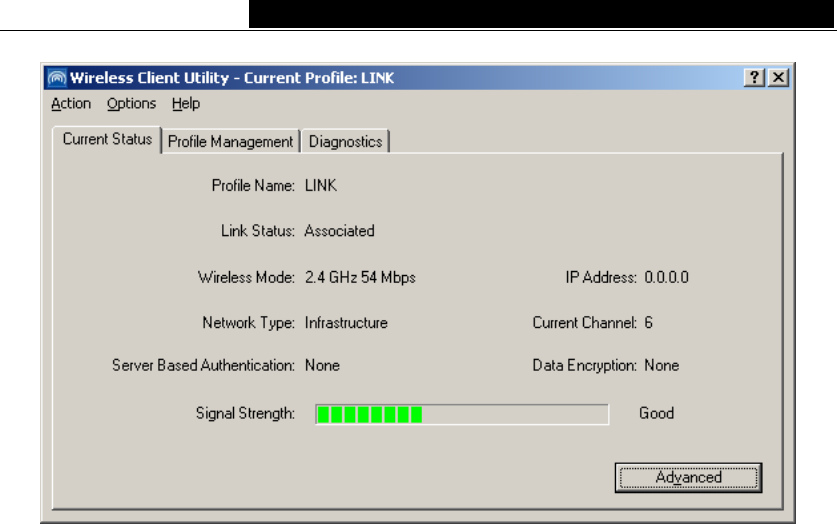Click the 'Wireless Mode:' label
Image resolution: width=837 pixels, height=524 pixels.
click(x=246, y=277)
